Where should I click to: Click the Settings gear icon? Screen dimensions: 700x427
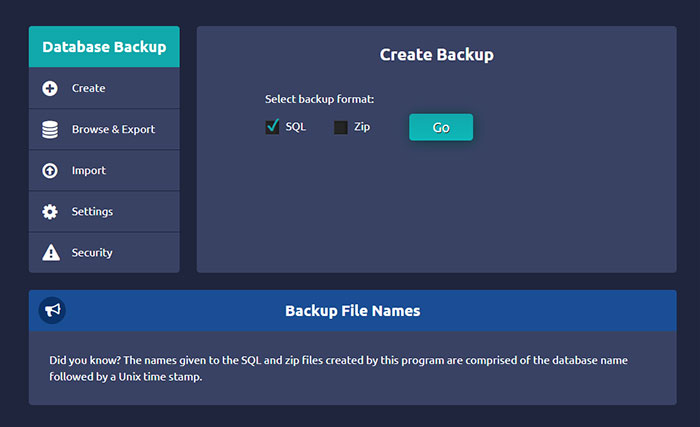pyautogui.click(x=50, y=212)
